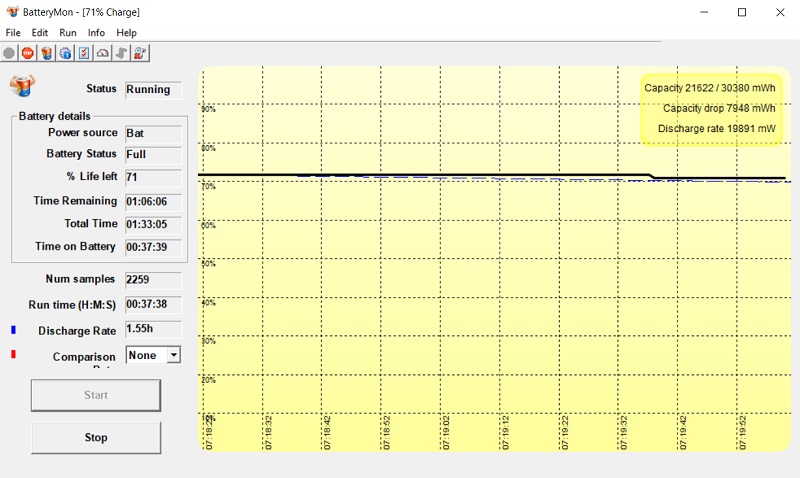The image size is (800, 478).
Task: Click the speedometer gauge toolbar icon
Action: [x=102, y=53]
